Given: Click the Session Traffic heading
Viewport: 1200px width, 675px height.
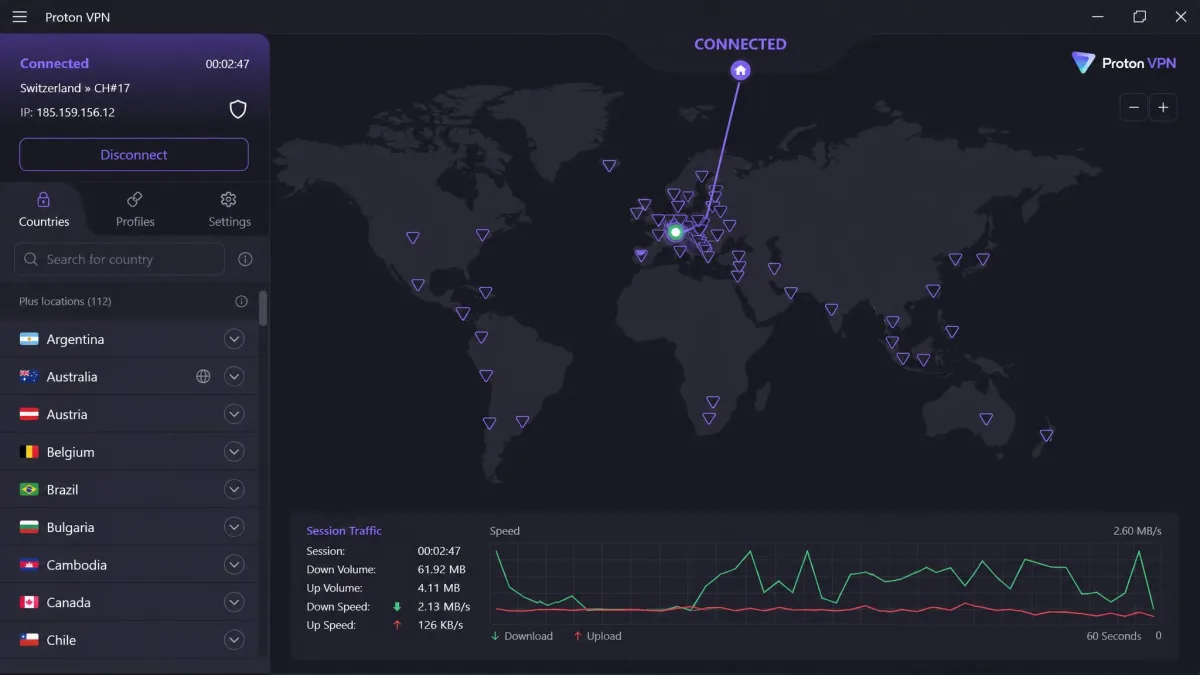Looking at the screenshot, I should [x=344, y=531].
